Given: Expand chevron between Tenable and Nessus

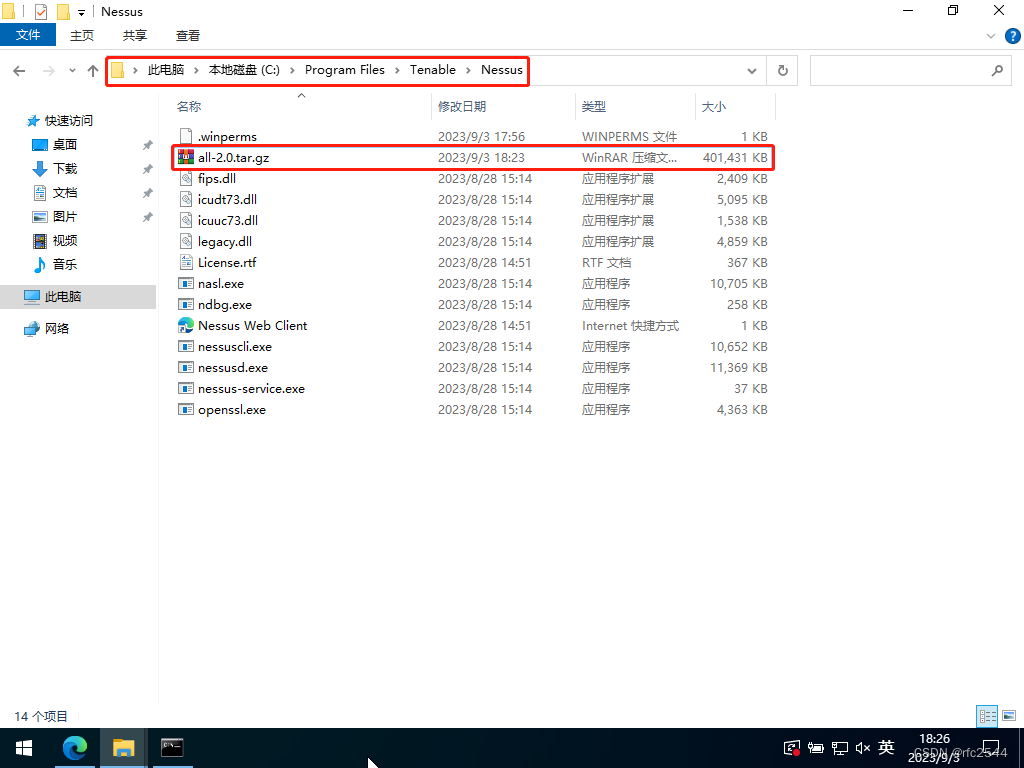Looking at the screenshot, I should (468, 70).
